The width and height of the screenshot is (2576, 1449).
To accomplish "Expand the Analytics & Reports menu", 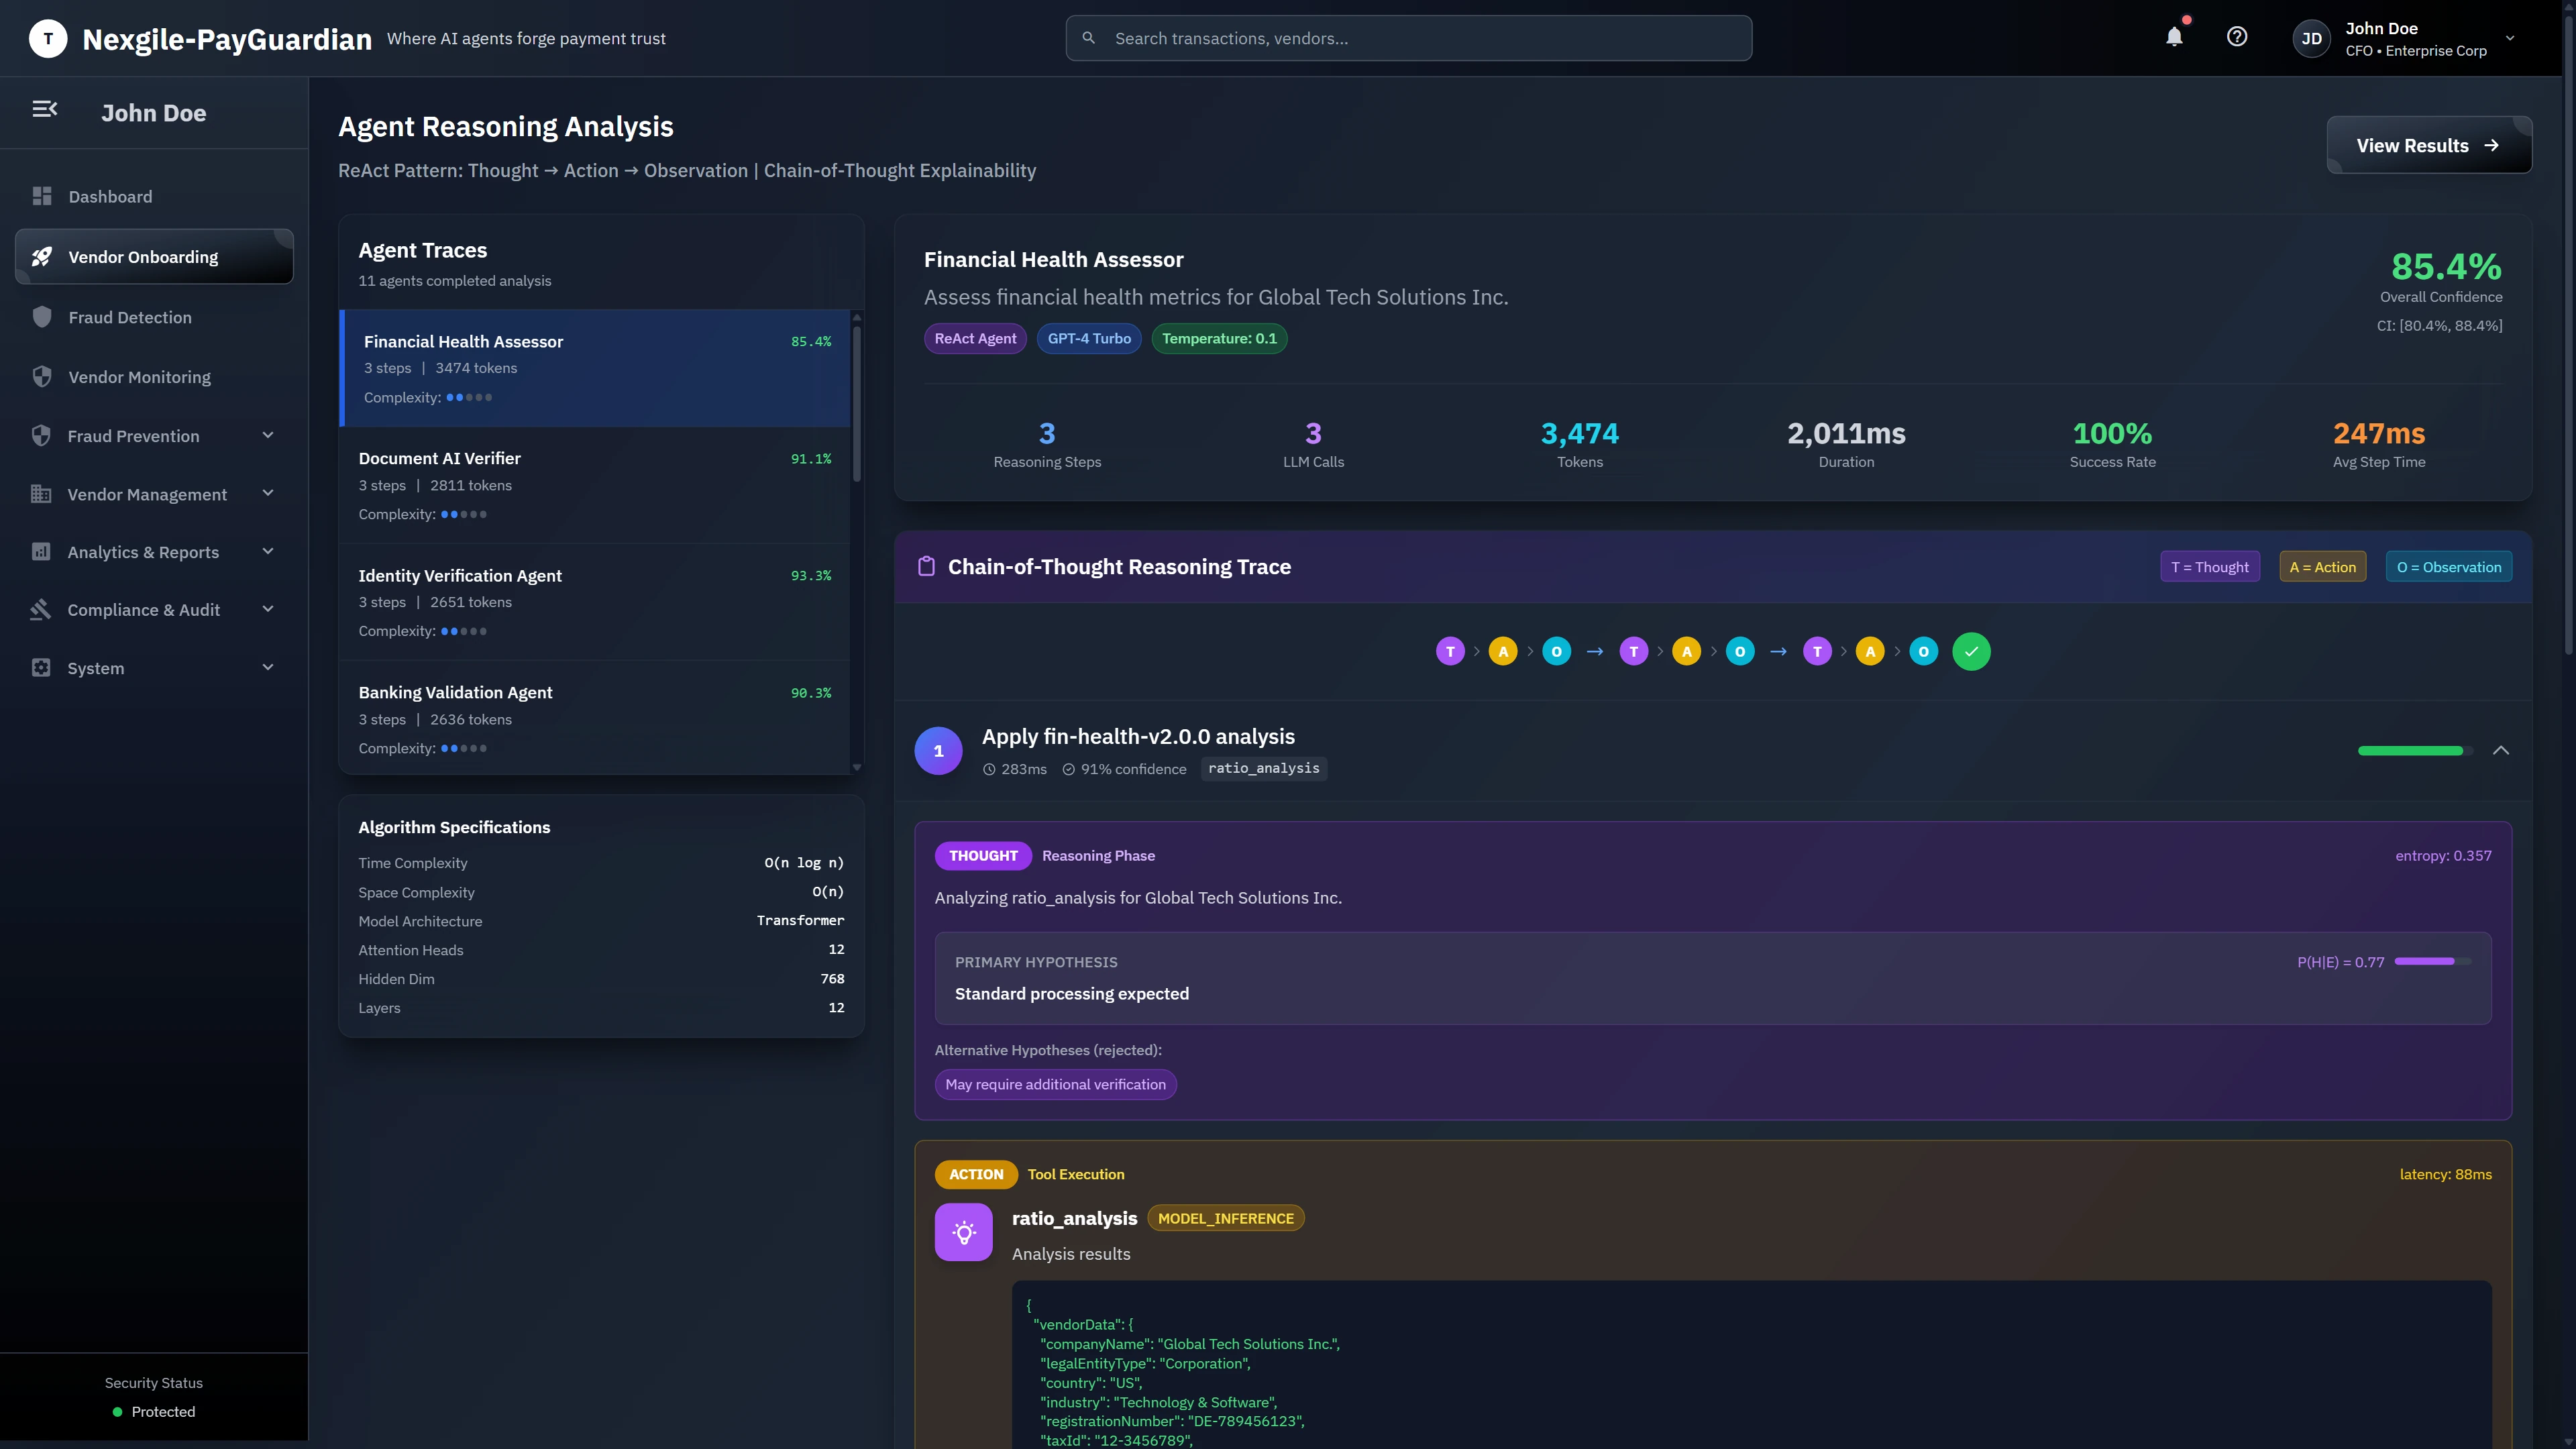I will click(x=267, y=551).
